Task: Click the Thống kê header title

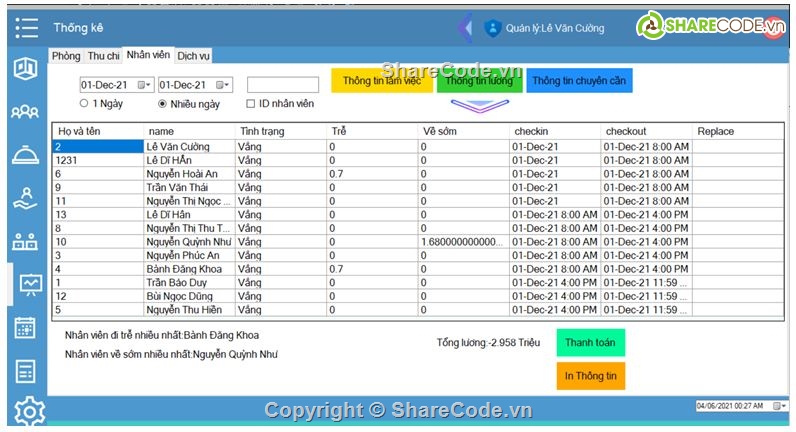Action: click(x=78, y=28)
